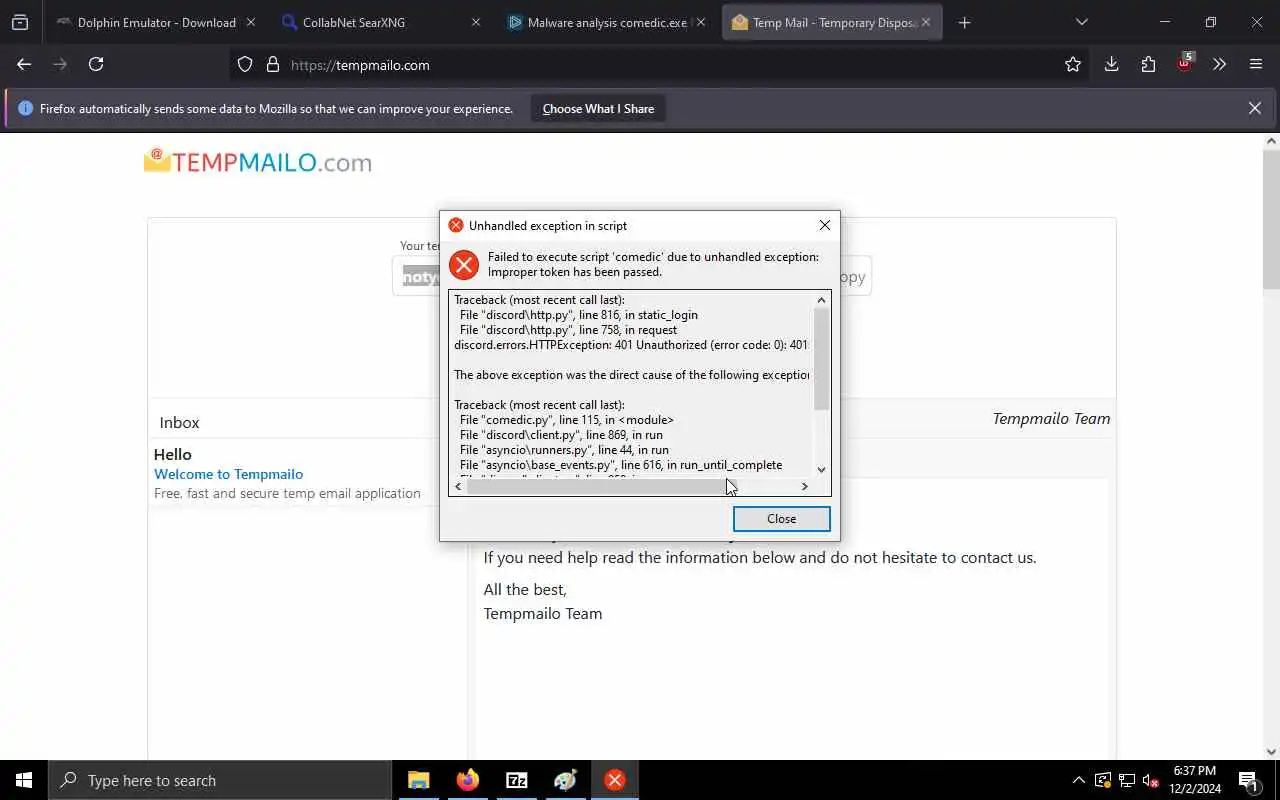
Task: Open the Downloads panel
Action: 1111,64
